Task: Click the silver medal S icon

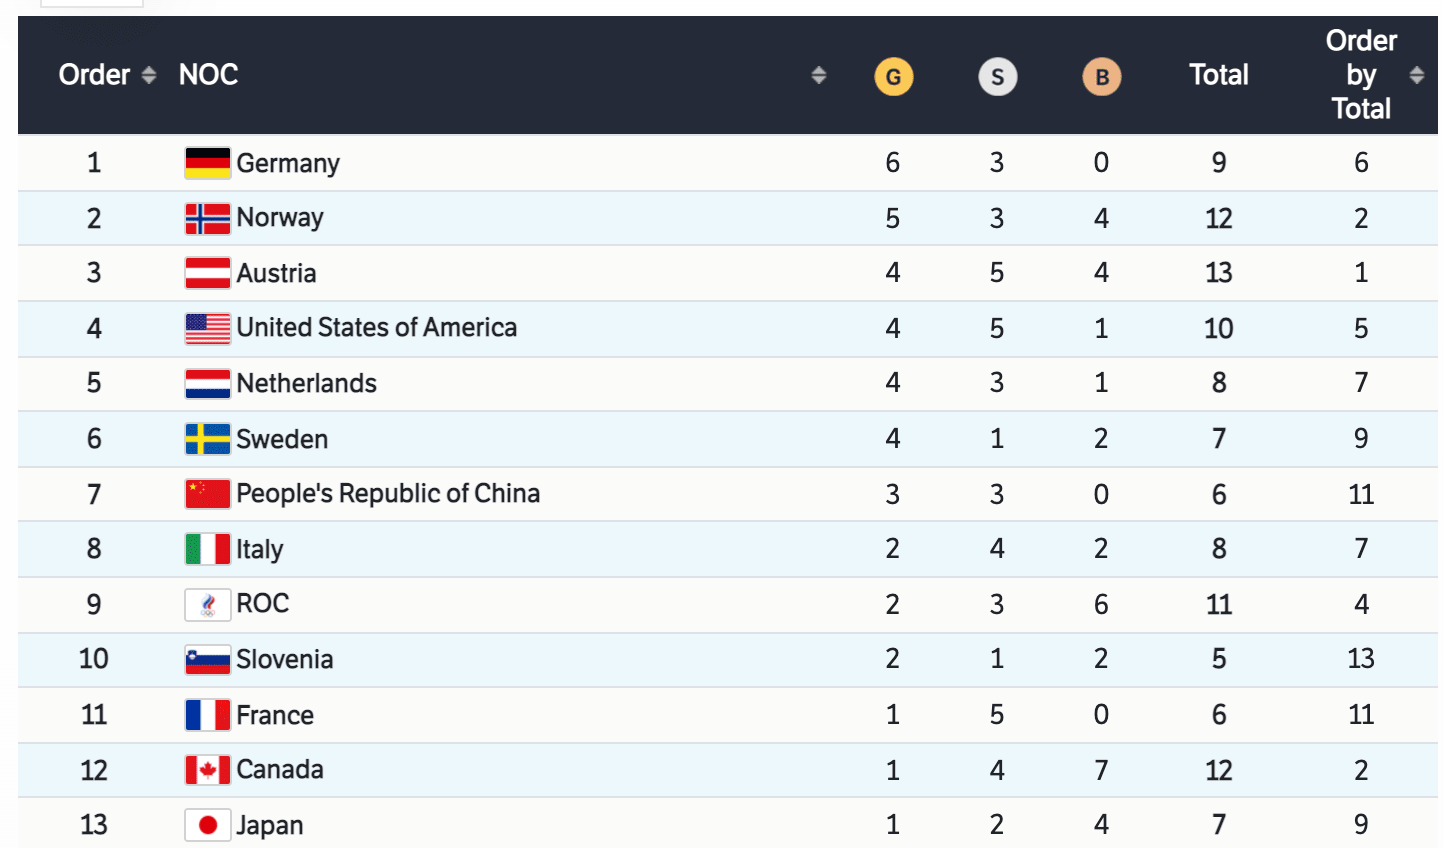Action: click(997, 77)
